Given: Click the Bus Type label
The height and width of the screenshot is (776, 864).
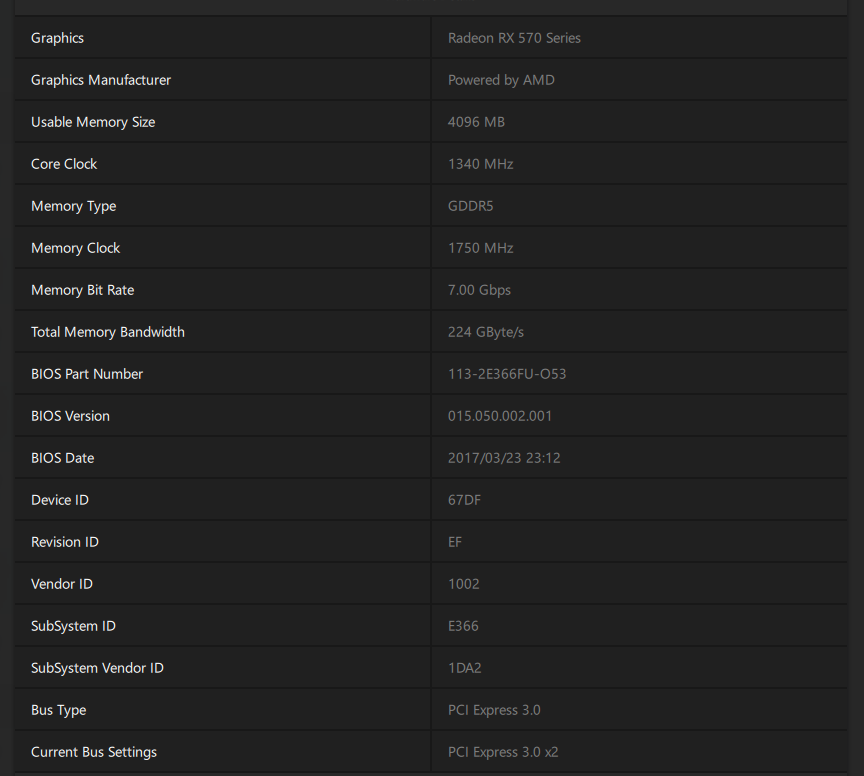Looking at the screenshot, I should click(58, 710).
